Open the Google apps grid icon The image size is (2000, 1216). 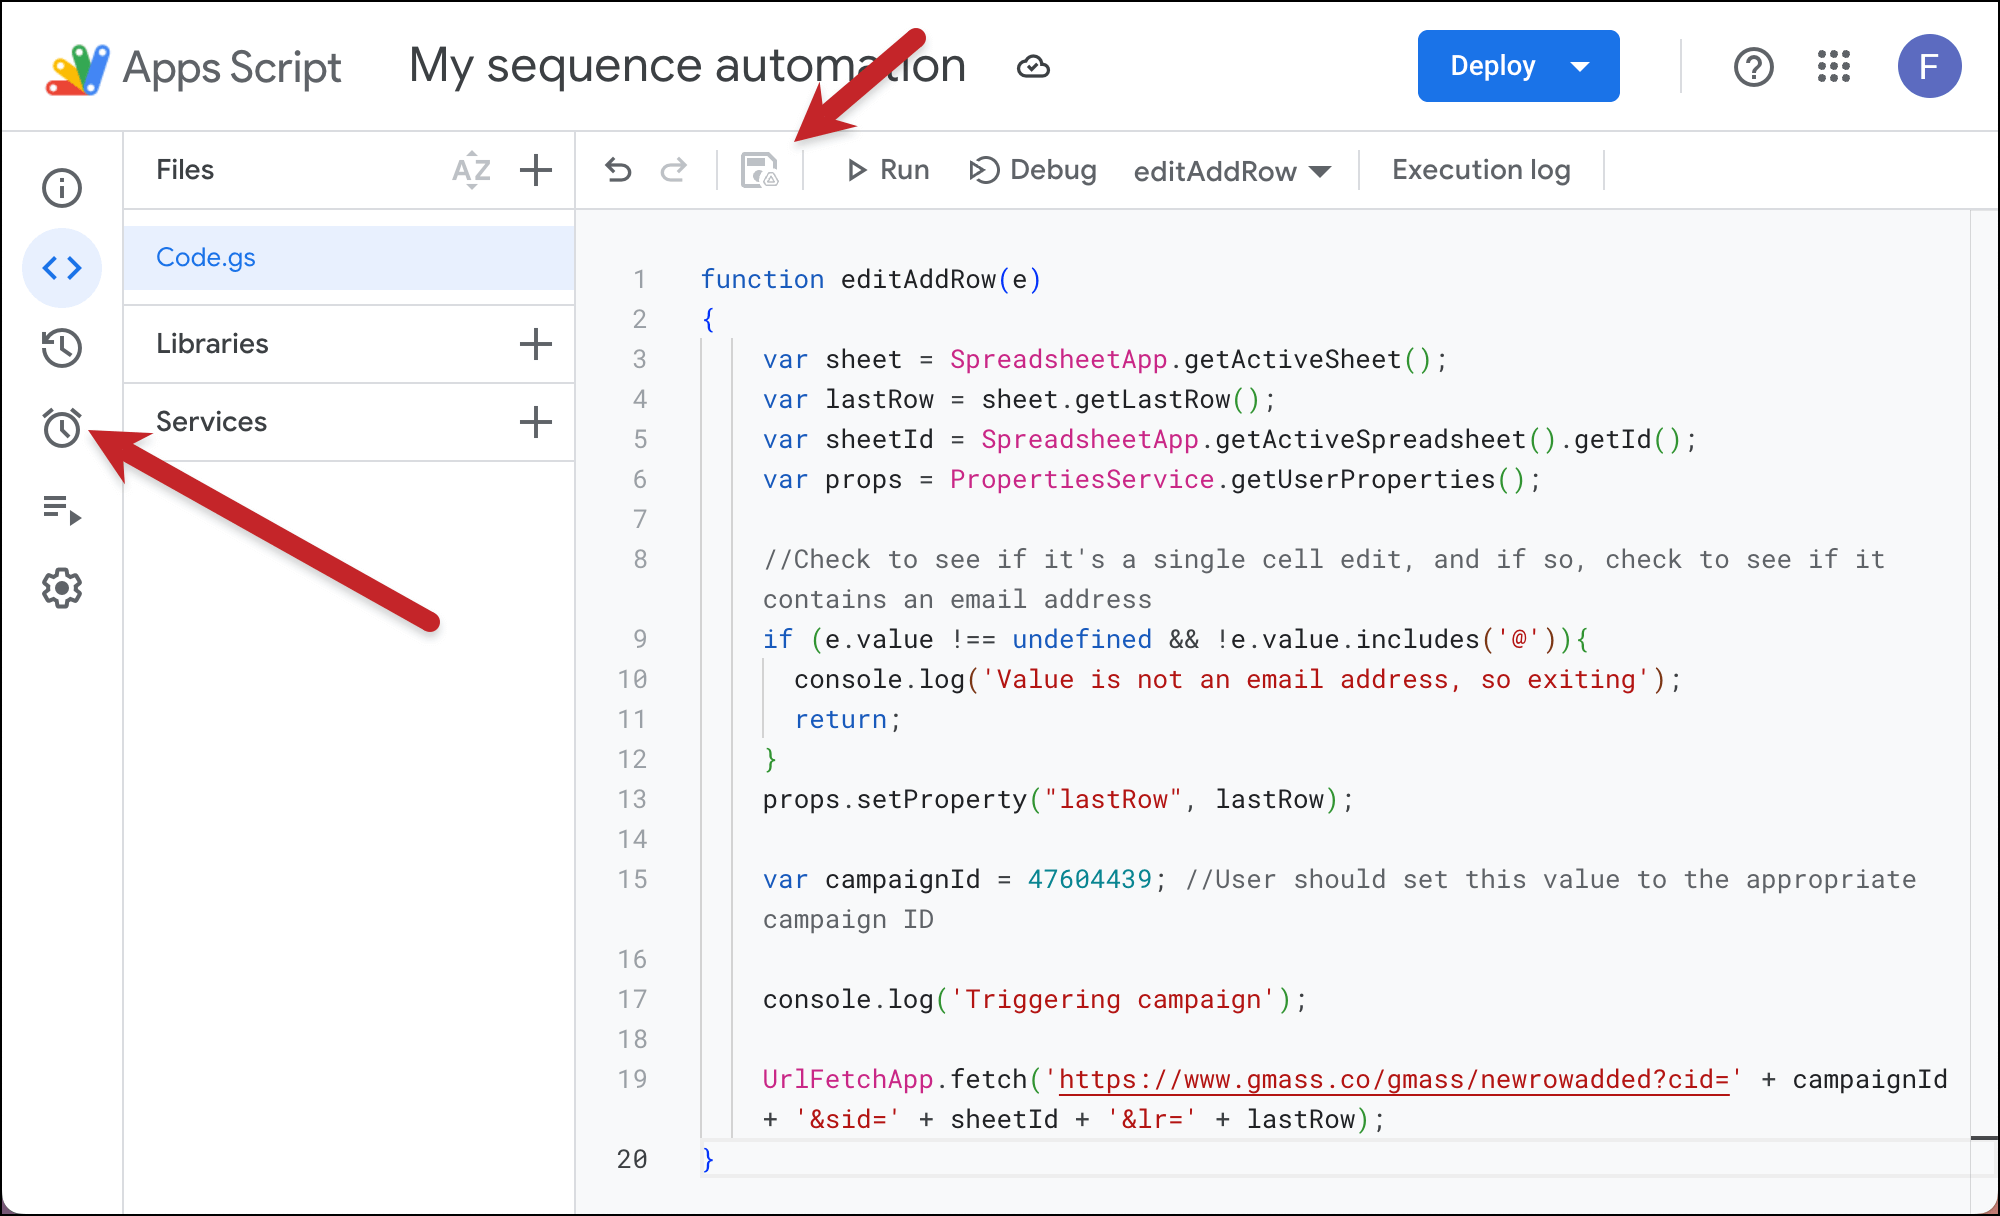click(x=1833, y=67)
